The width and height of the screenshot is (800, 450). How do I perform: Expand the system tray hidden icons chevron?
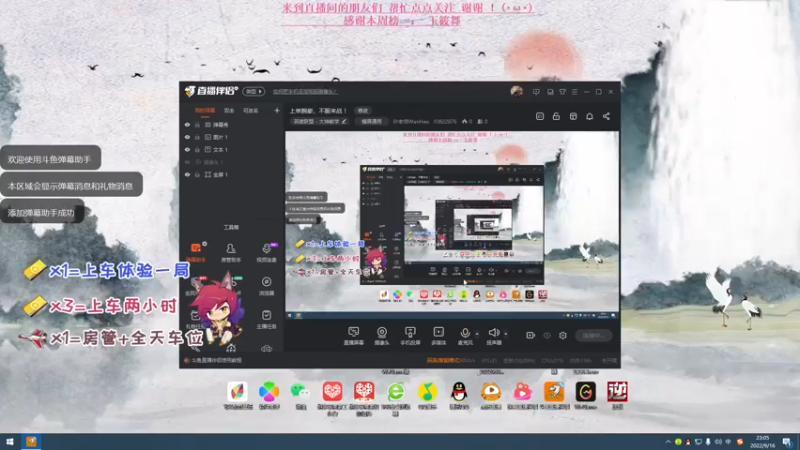point(668,442)
